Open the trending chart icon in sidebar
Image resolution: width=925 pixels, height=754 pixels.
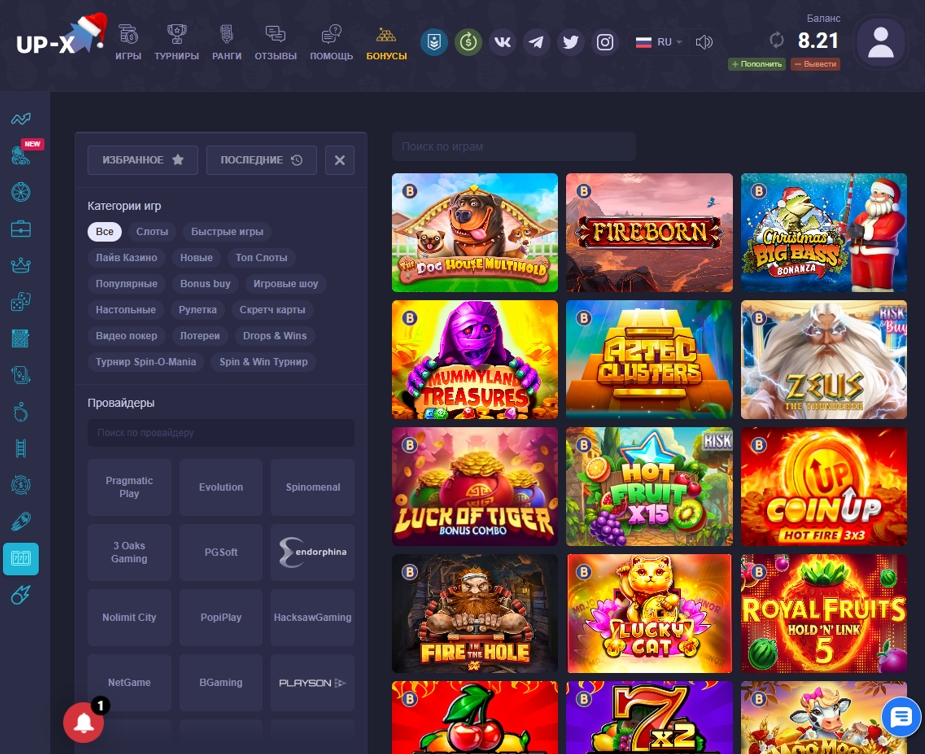coord(21,119)
